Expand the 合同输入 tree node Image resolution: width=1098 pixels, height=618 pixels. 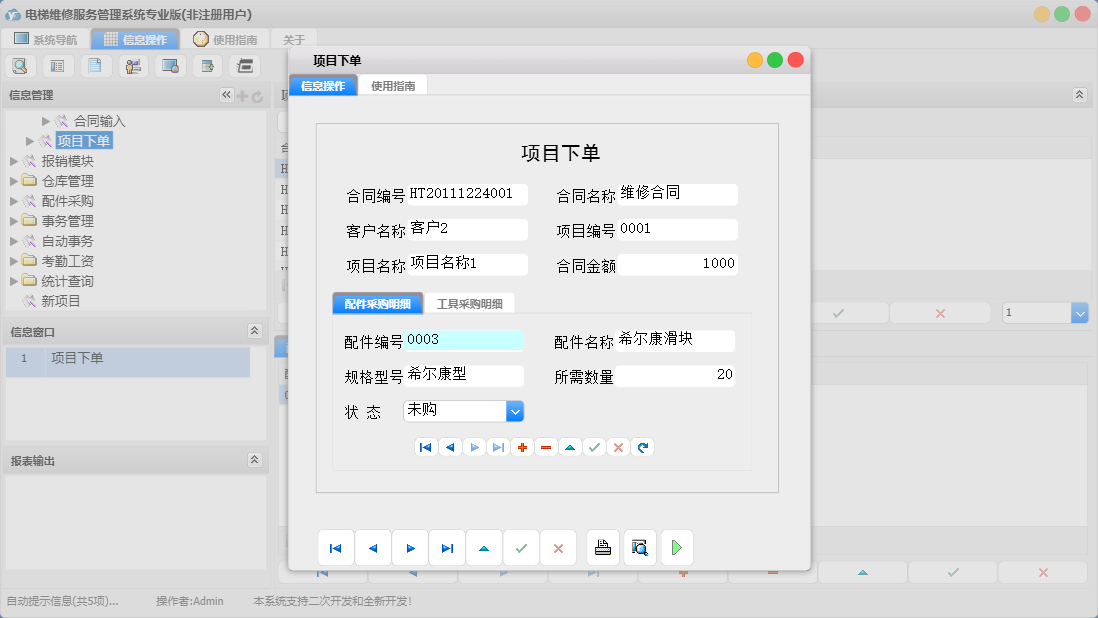(45, 120)
